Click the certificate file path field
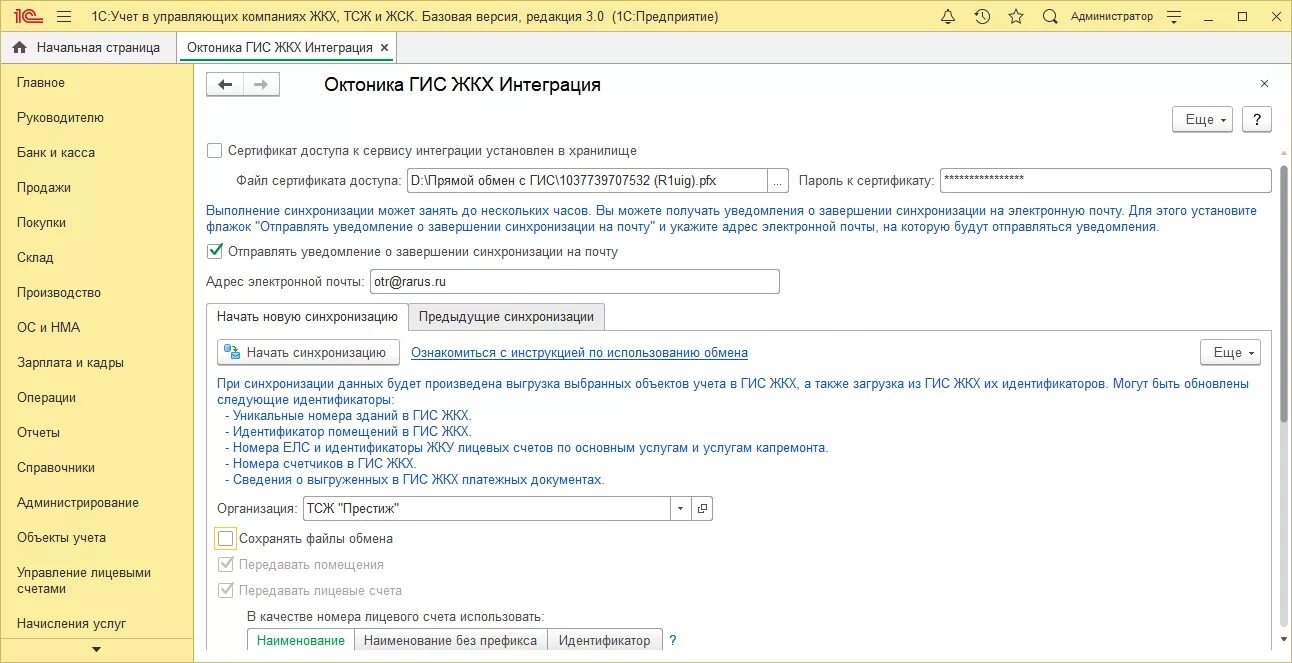The image size is (1292, 663). (585, 180)
